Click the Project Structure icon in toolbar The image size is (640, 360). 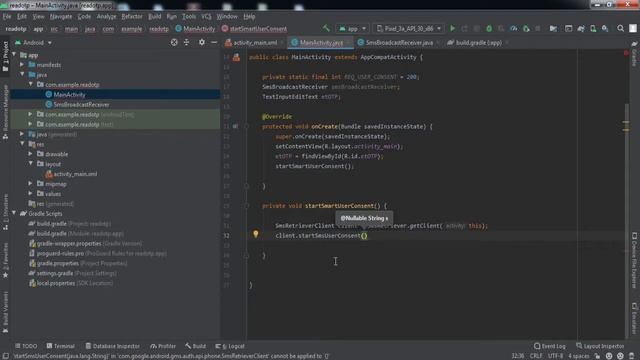553,29
